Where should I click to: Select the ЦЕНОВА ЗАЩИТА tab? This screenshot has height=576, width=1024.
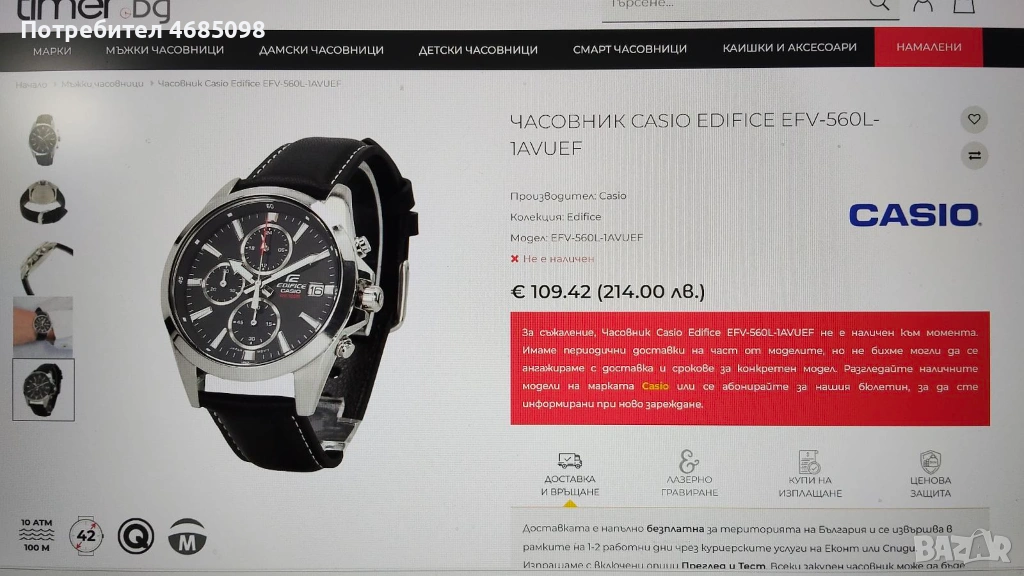(x=931, y=475)
